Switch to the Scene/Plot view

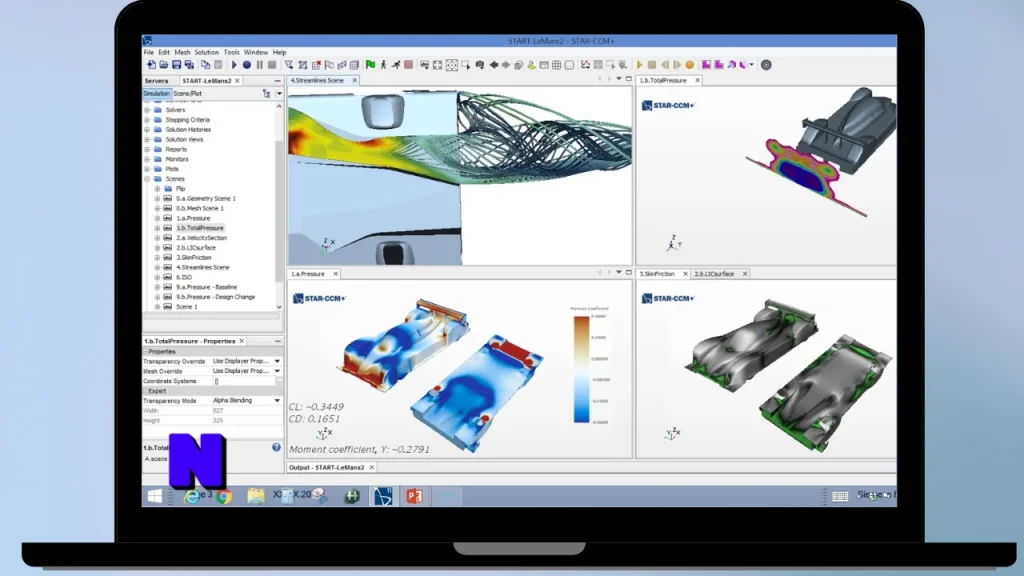pyautogui.click(x=187, y=93)
